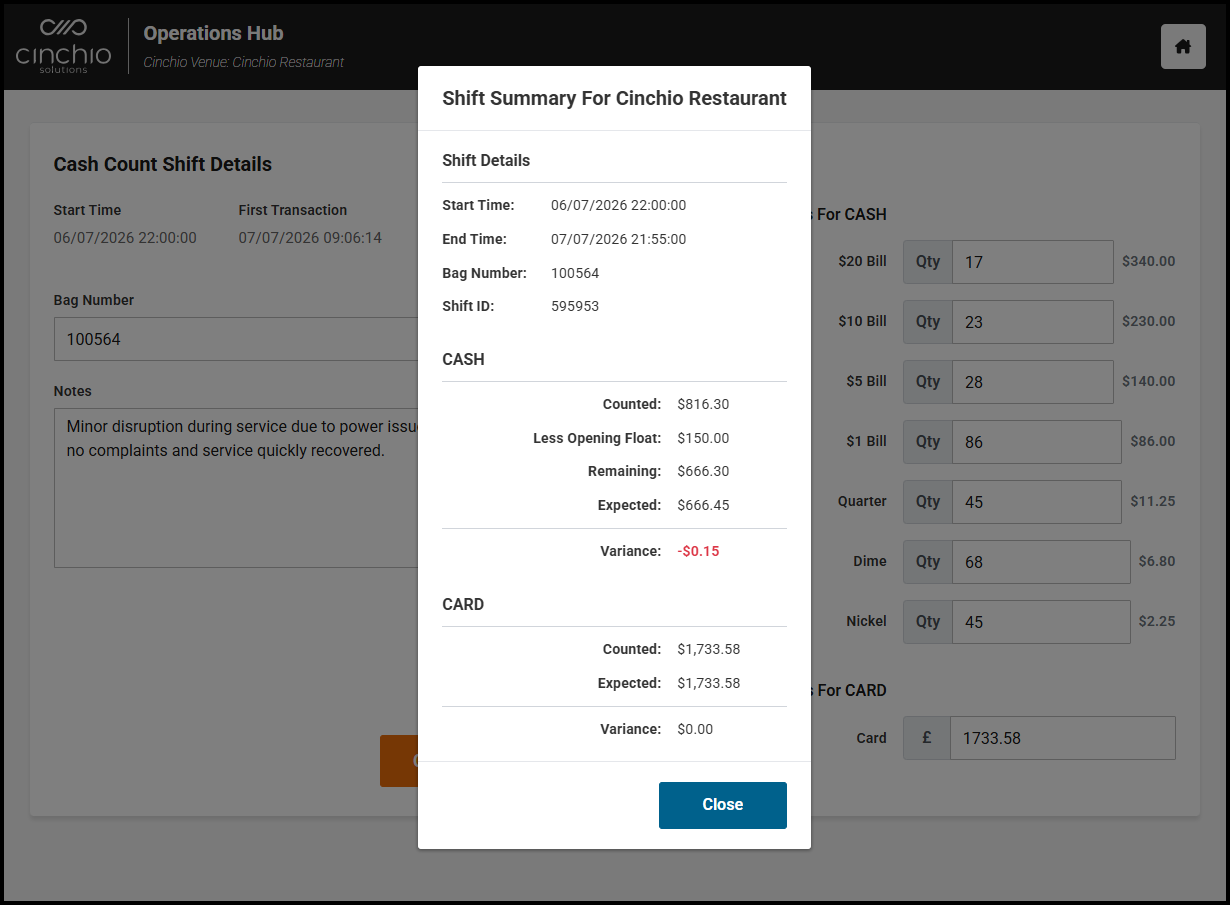The height and width of the screenshot is (905, 1230).
Task: Click the home icon button
Action: [x=1183, y=46]
